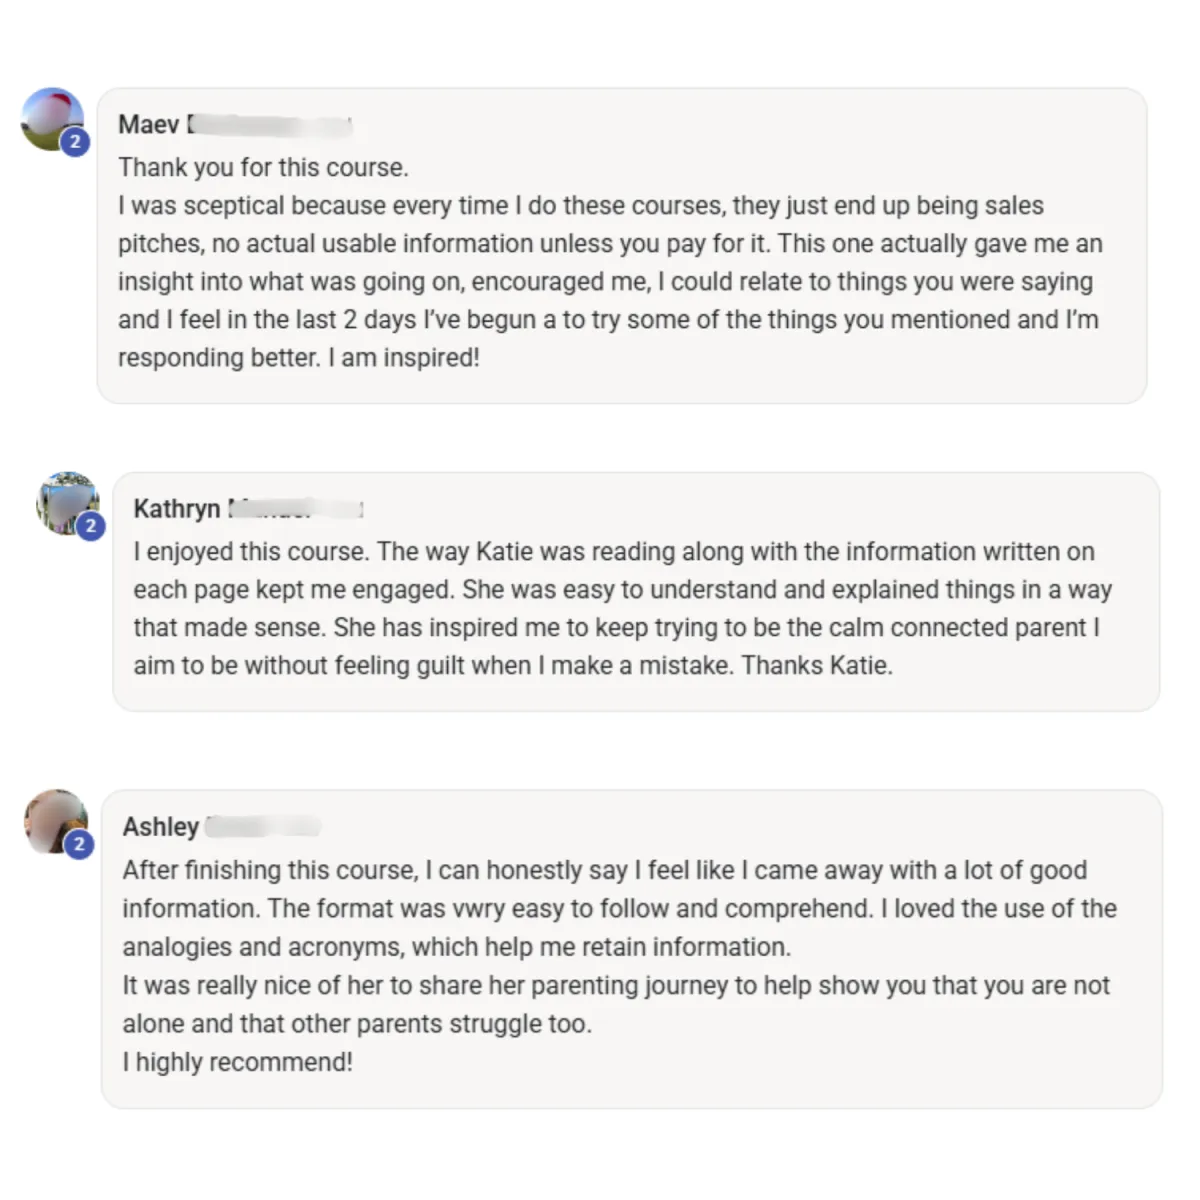
Task: Open Maev's profile picture
Action: point(52,119)
